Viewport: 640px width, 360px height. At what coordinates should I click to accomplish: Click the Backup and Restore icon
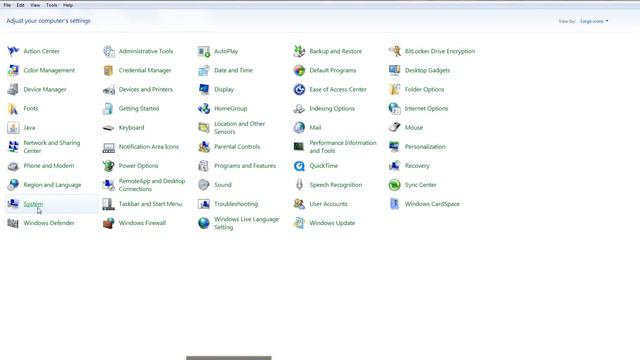299,51
